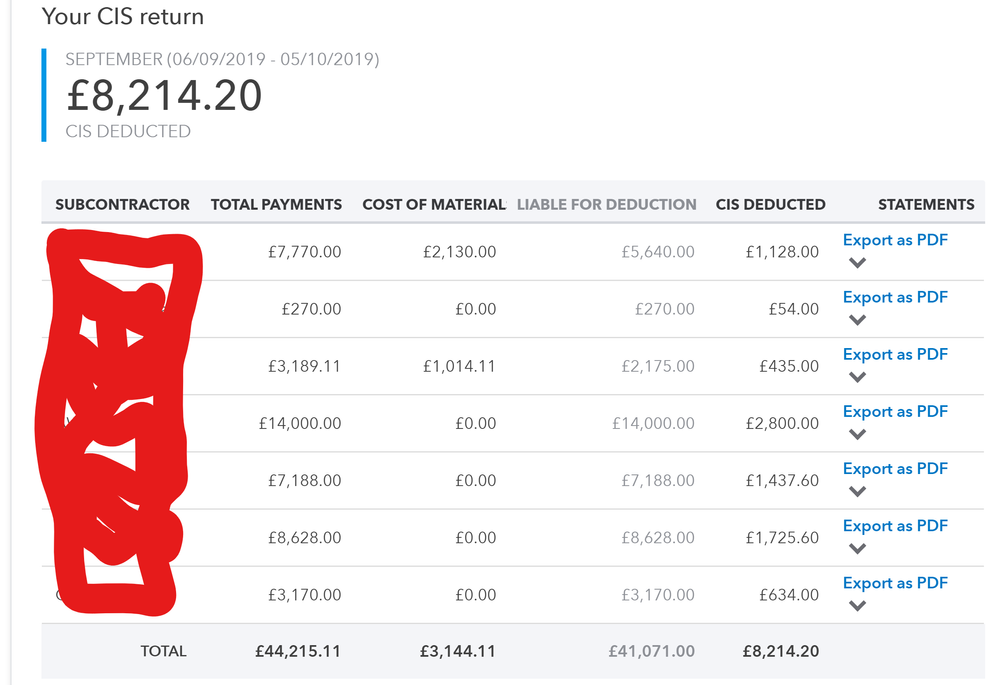The image size is (998, 685).
Task: Click the Total Payments column header
Action: 276,204
